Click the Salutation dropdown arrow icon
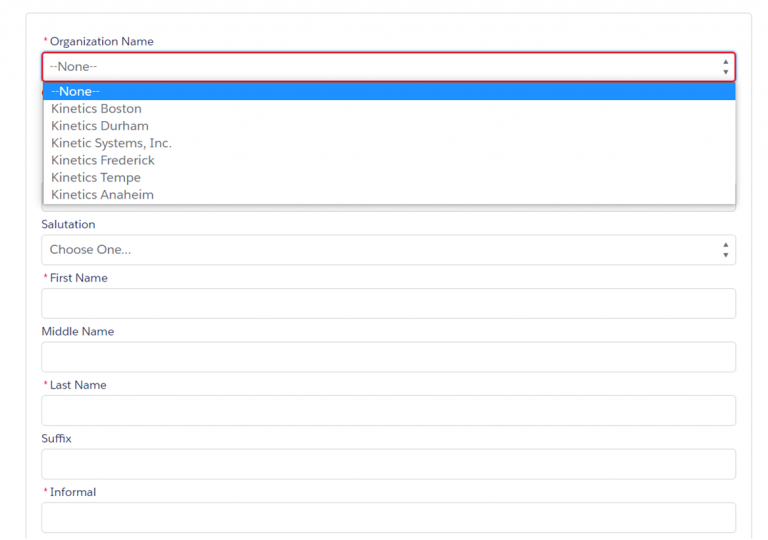The image size is (768, 540). 725,250
